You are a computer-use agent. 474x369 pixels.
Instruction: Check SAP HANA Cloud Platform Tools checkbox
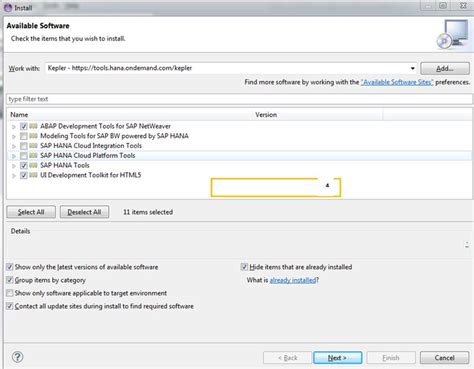pos(24,156)
